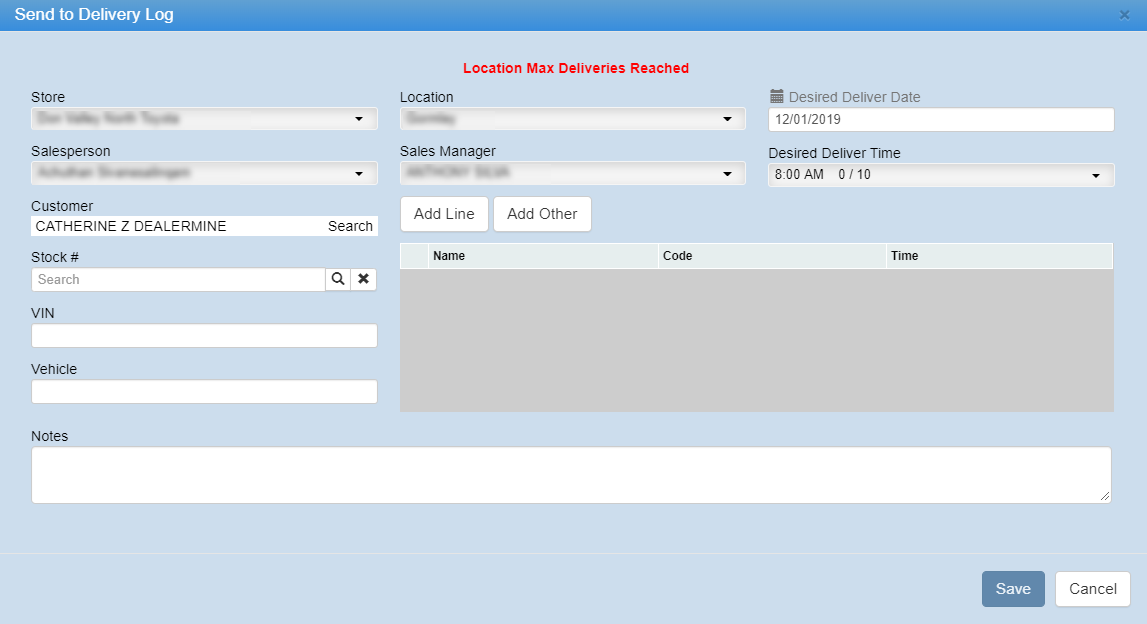Open the Salesperson dropdown list
This screenshot has width=1147, height=624.
point(204,173)
